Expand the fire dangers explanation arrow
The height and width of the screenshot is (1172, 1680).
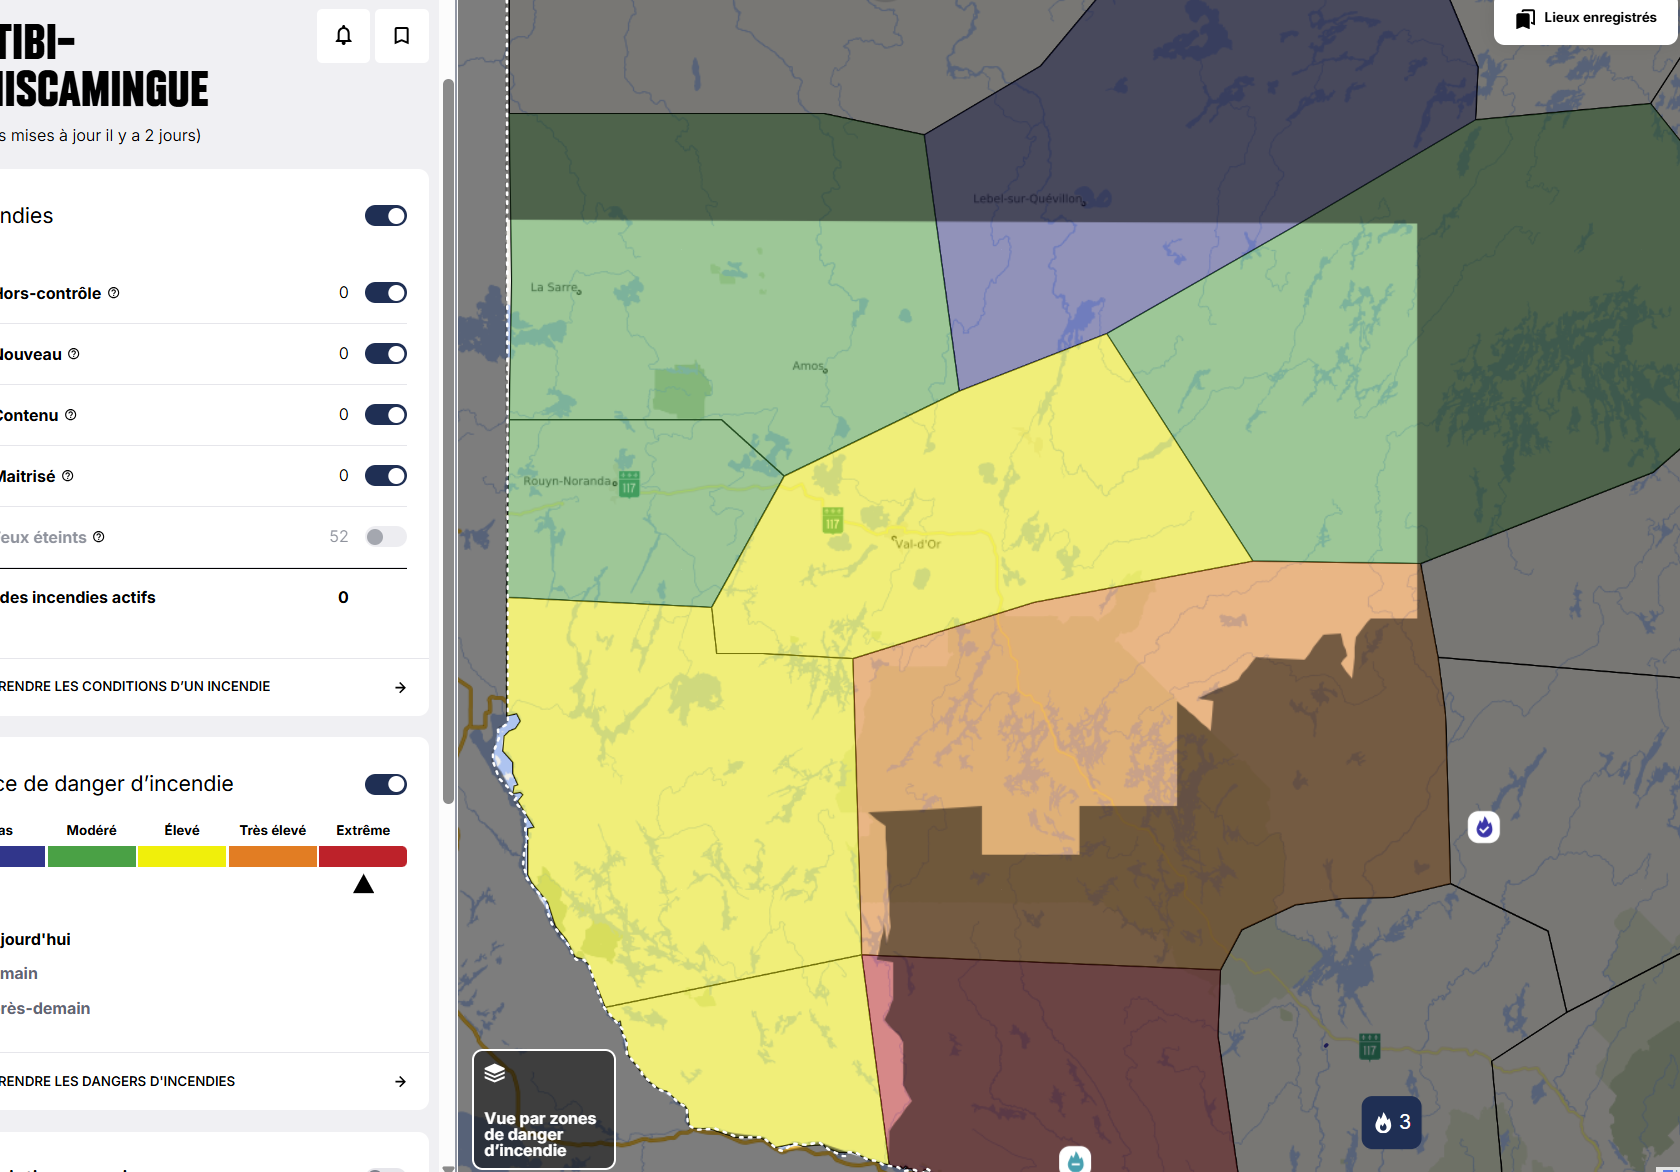point(400,1081)
